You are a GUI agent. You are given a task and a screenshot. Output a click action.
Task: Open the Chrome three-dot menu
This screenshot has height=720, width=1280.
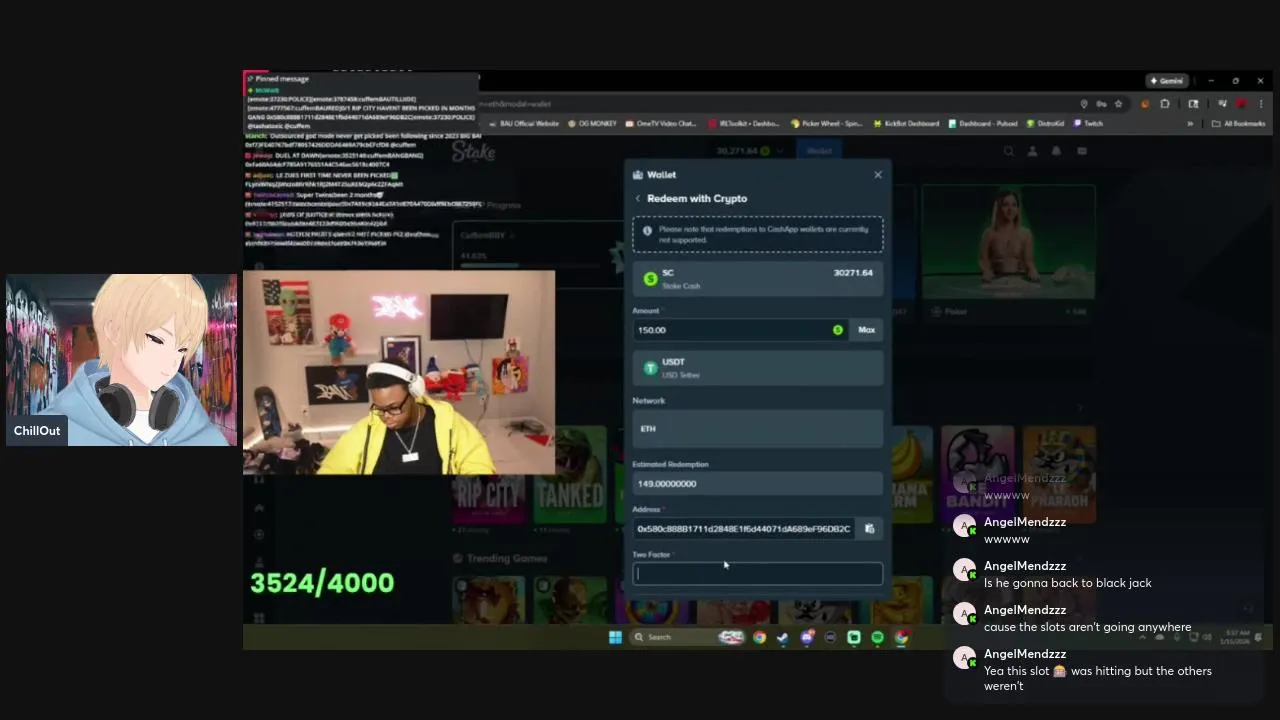click(1261, 104)
